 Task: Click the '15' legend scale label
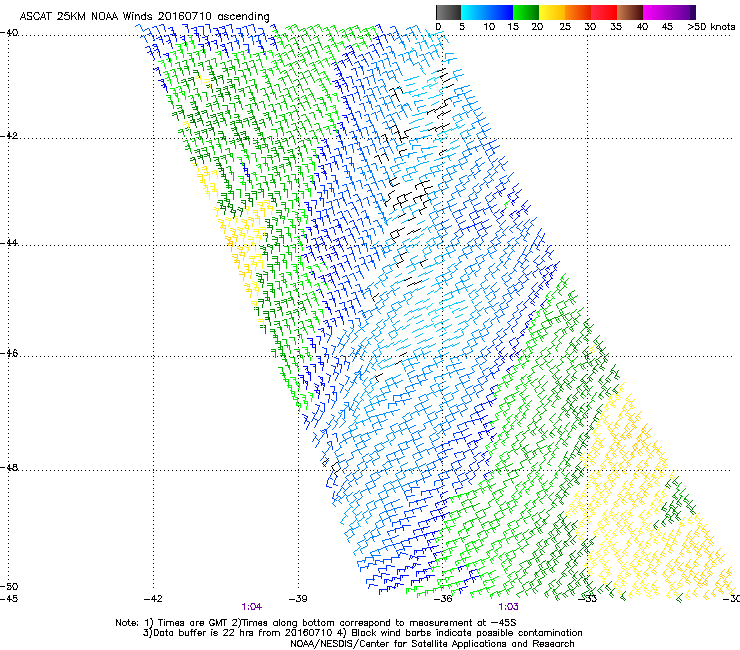point(513,27)
